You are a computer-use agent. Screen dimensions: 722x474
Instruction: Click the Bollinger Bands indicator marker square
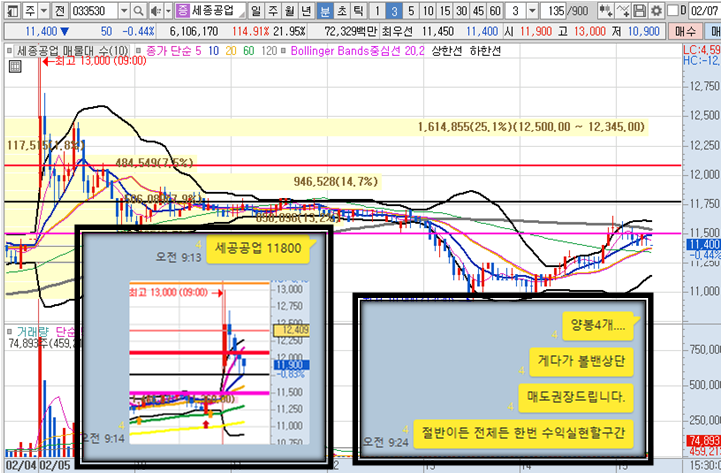pyautogui.click(x=283, y=50)
